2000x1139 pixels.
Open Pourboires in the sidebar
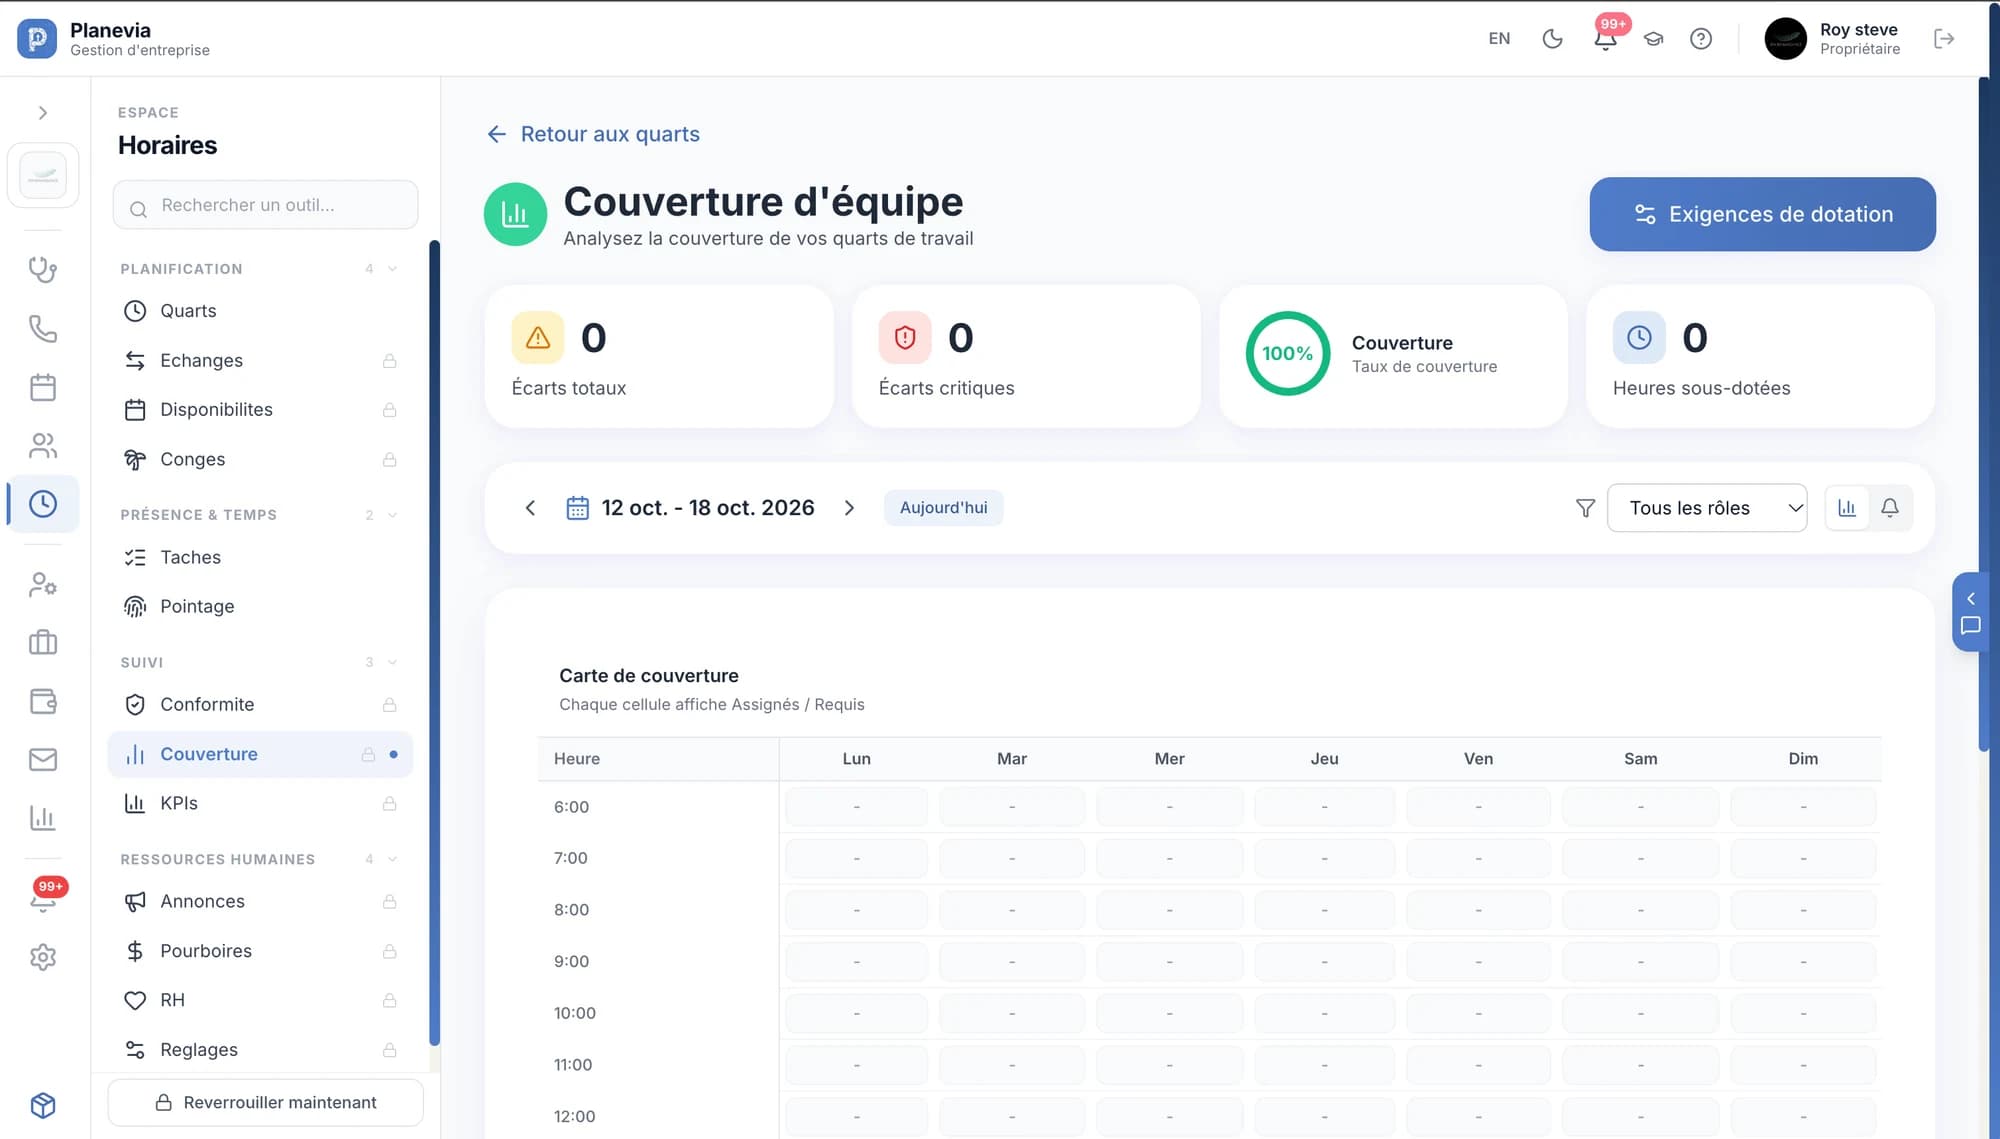(x=260, y=951)
